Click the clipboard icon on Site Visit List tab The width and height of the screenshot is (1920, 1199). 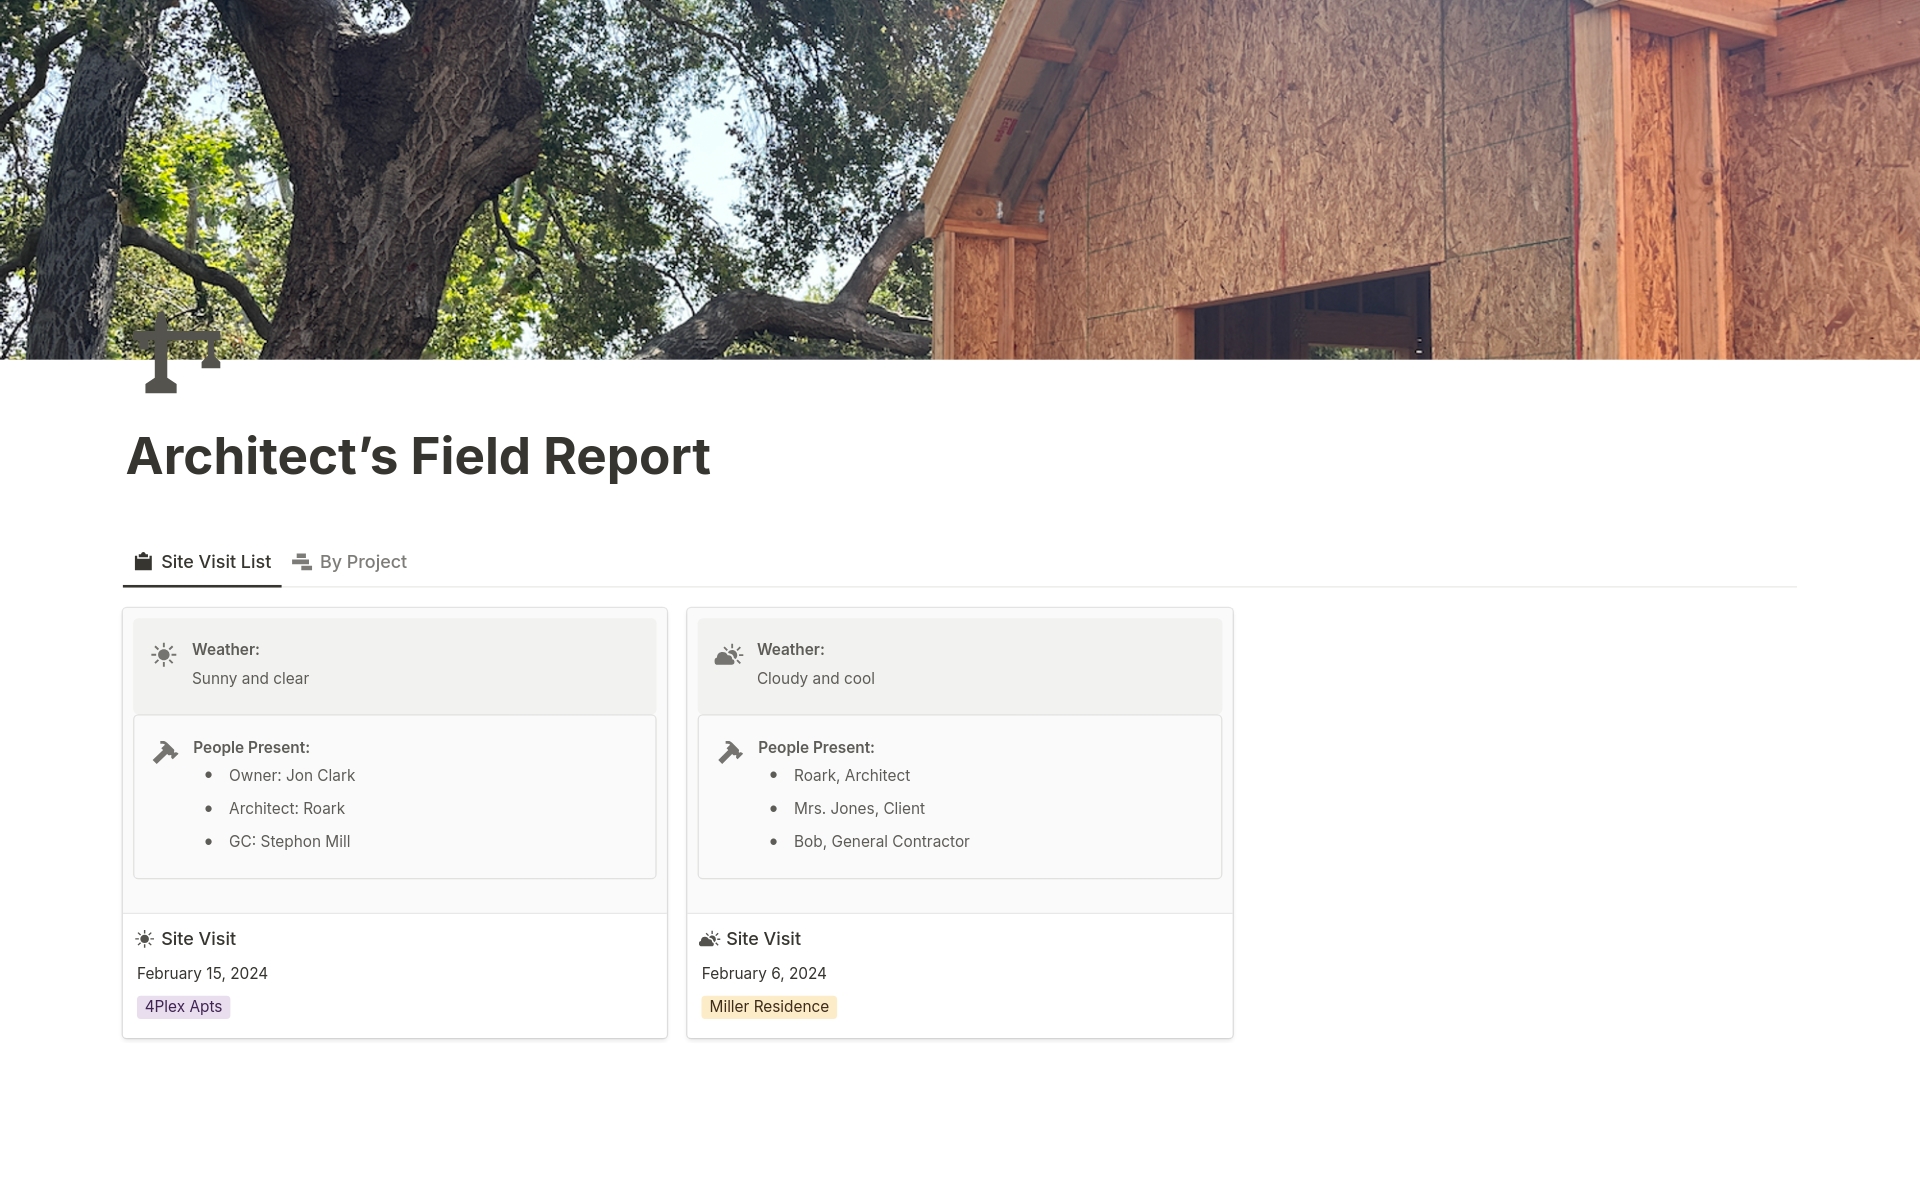pos(144,561)
